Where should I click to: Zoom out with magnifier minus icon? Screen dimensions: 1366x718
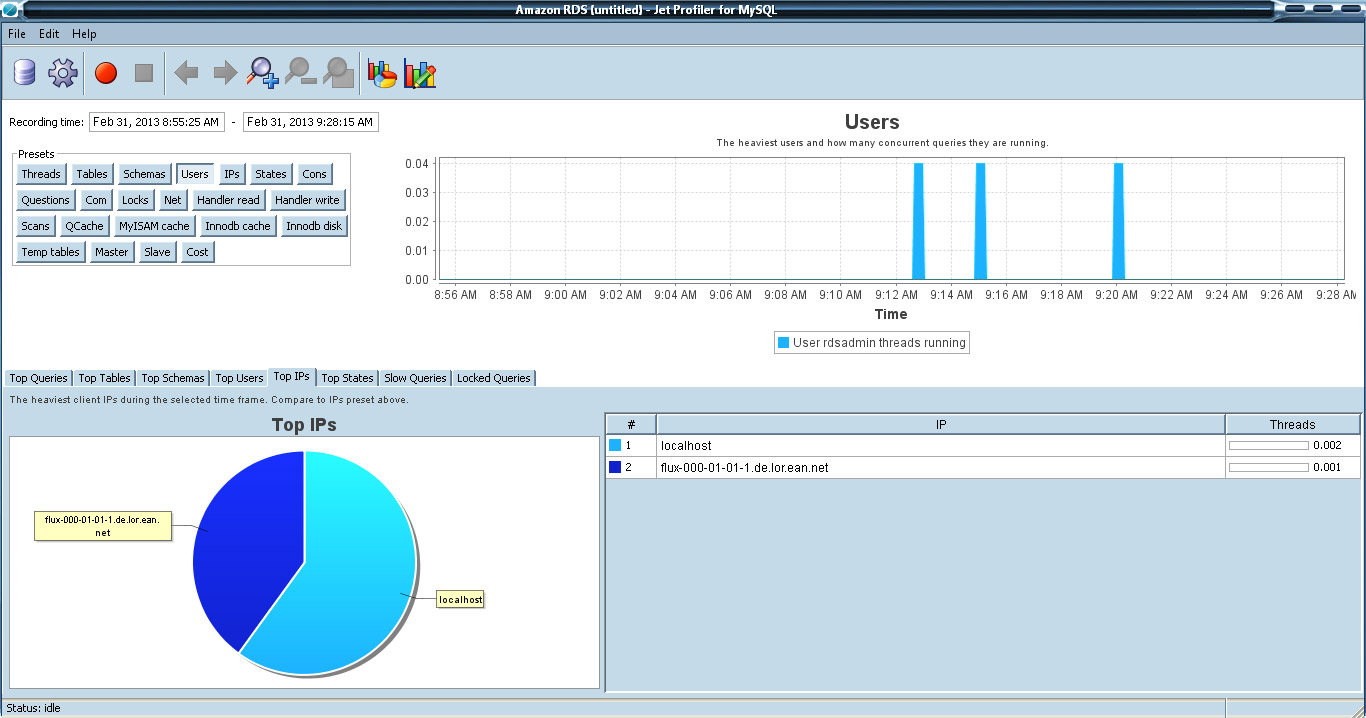coord(301,72)
